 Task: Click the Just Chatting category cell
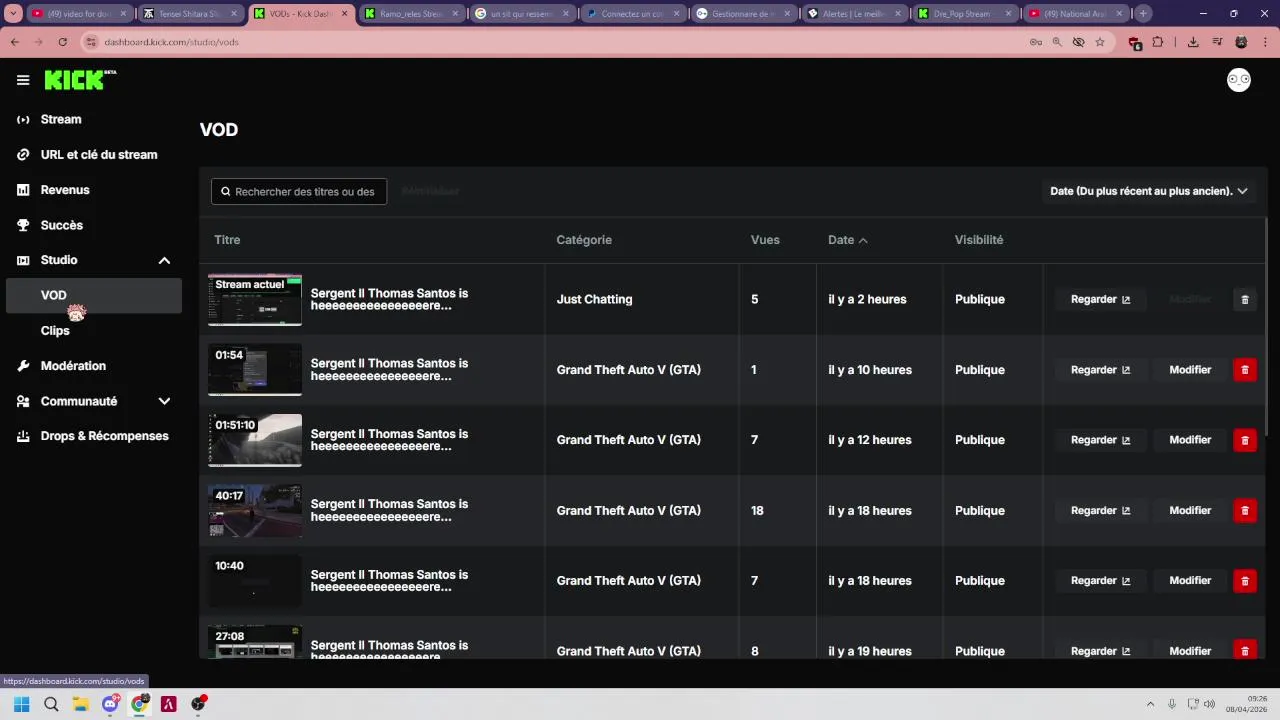click(594, 299)
